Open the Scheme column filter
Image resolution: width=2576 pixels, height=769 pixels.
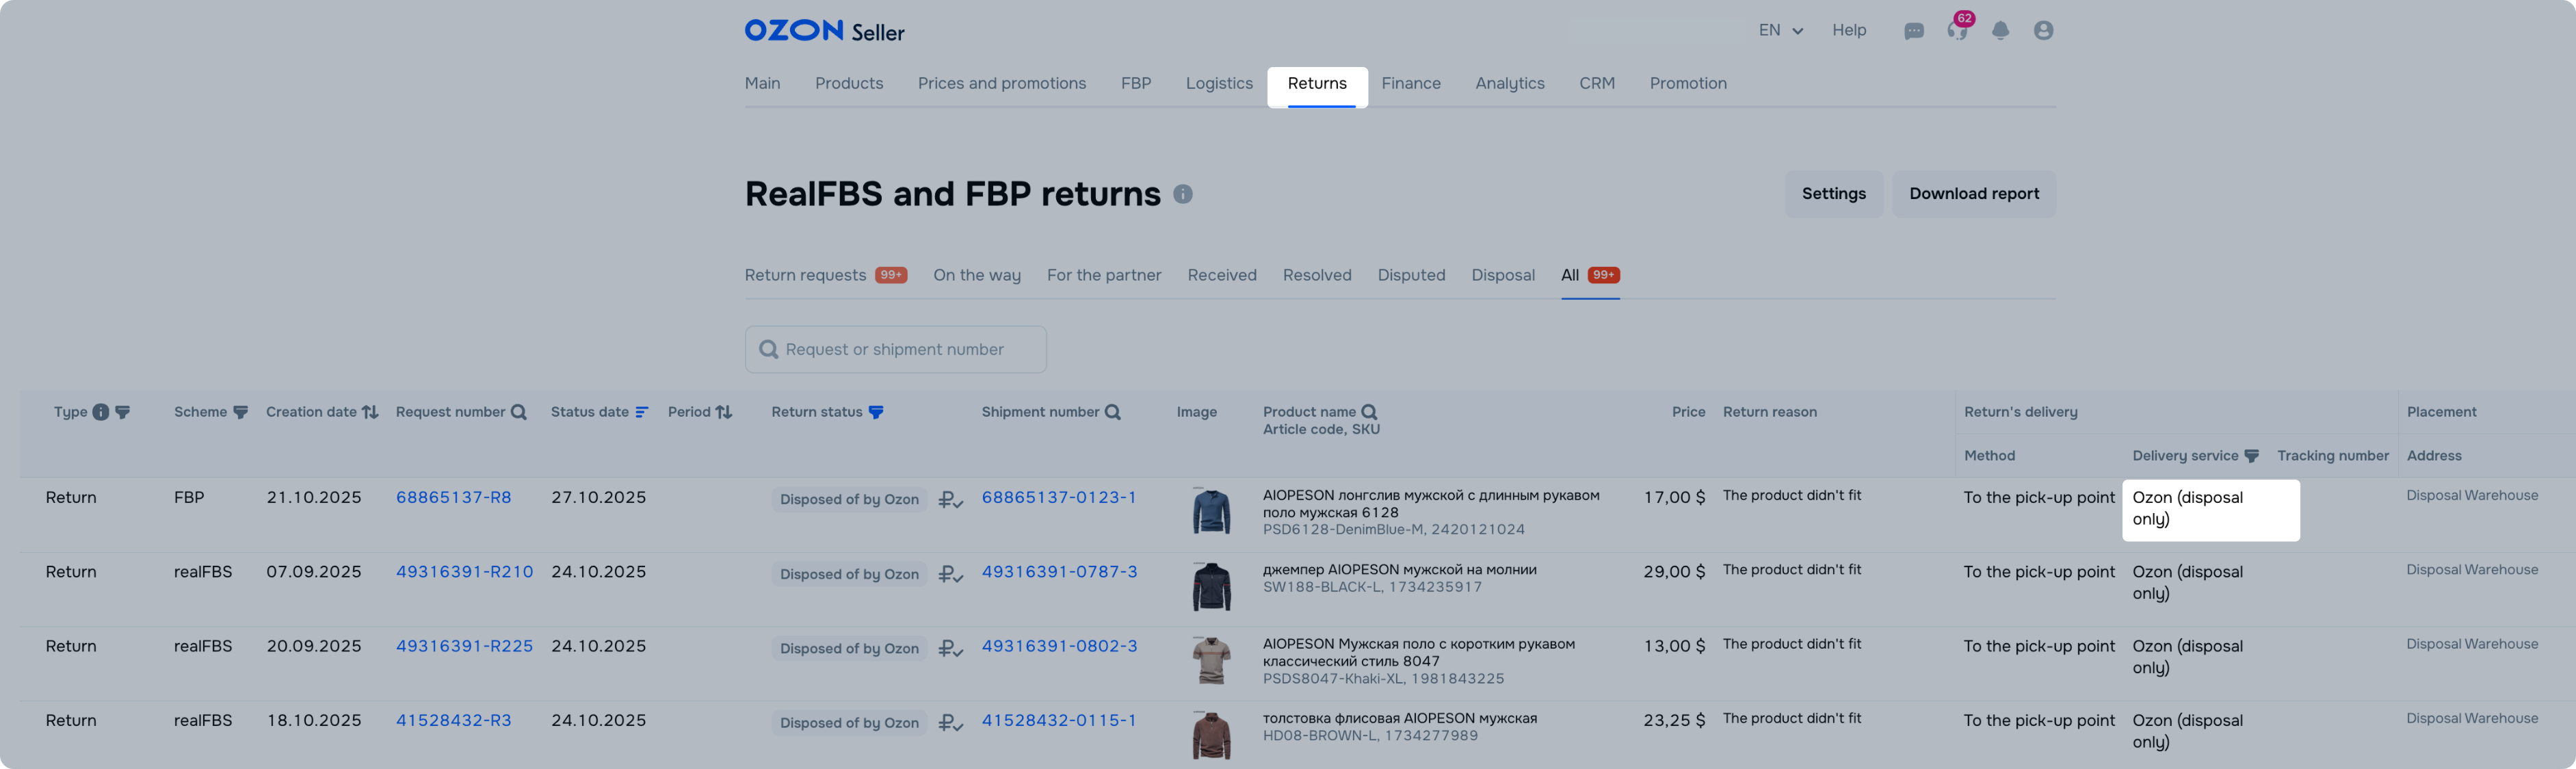pyautogui.click(x=240, y=412)
